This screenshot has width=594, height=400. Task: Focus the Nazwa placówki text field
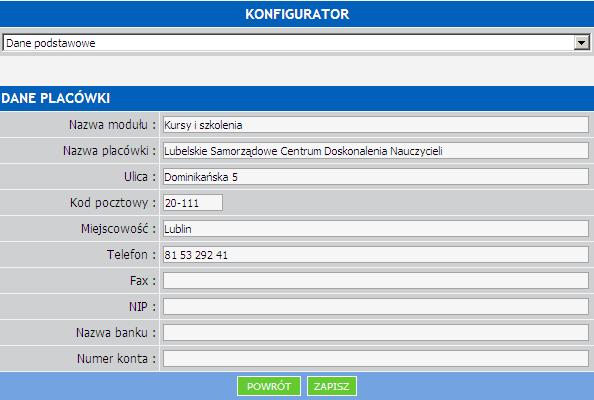(x=375, y=151)
